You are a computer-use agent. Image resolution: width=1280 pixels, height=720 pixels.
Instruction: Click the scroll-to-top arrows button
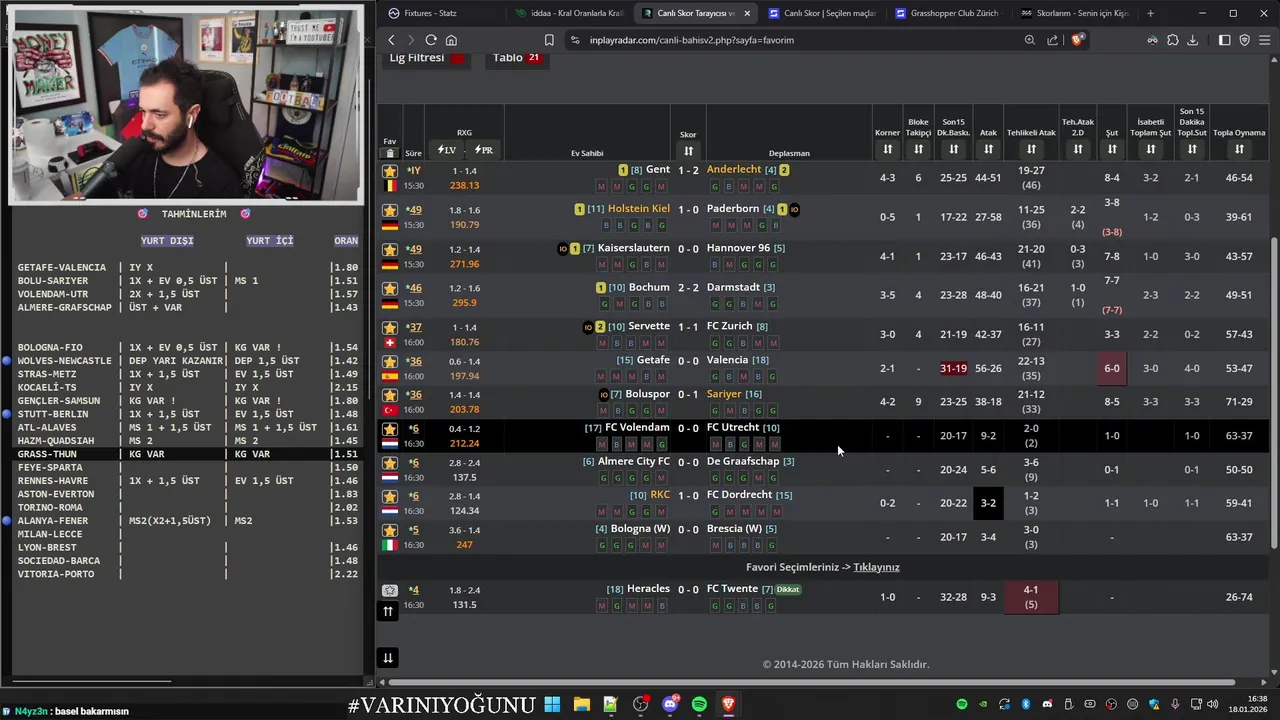point(388,611)
